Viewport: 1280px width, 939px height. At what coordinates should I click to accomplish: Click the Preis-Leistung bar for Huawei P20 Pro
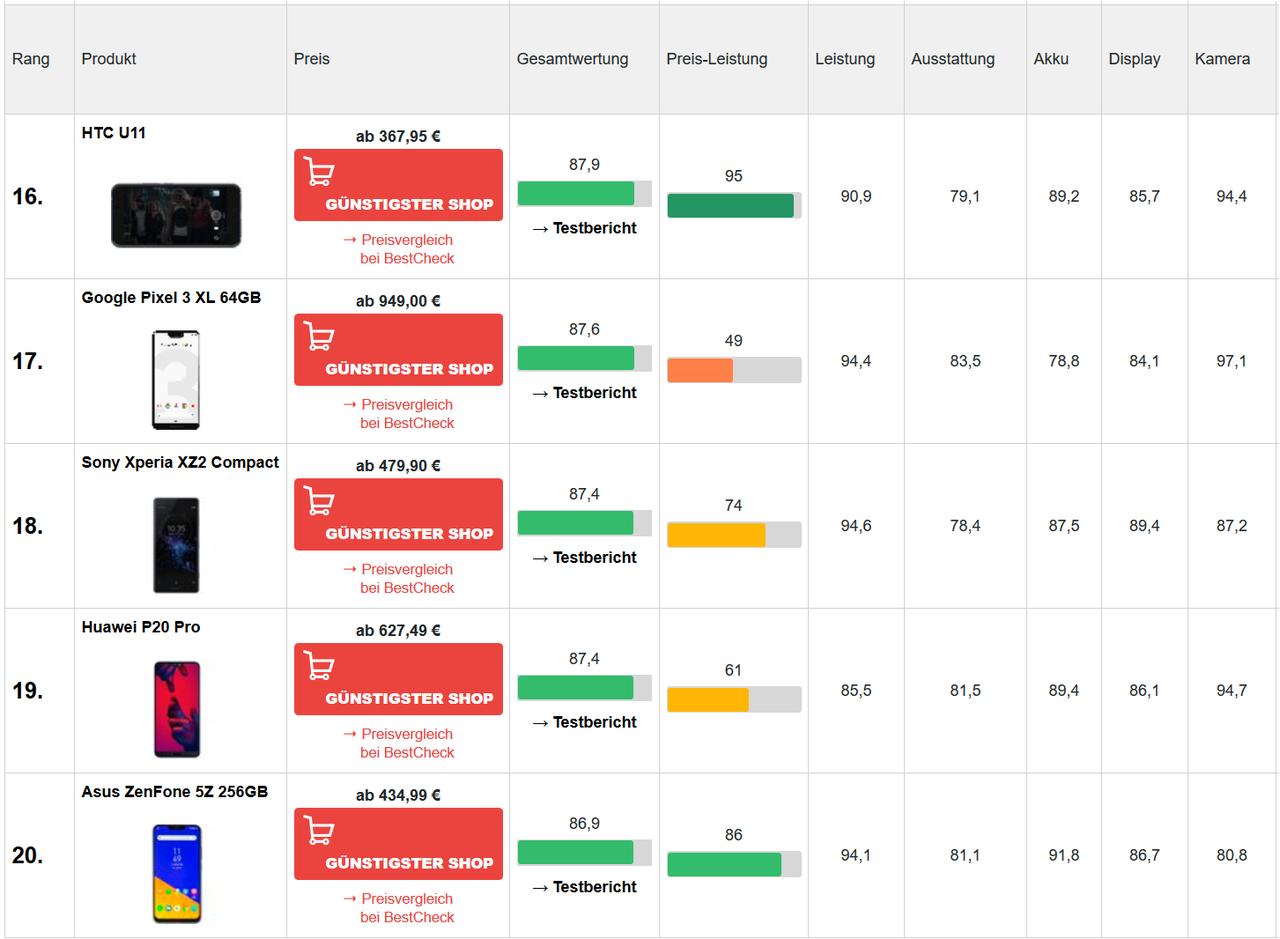[x=734, y=699]
